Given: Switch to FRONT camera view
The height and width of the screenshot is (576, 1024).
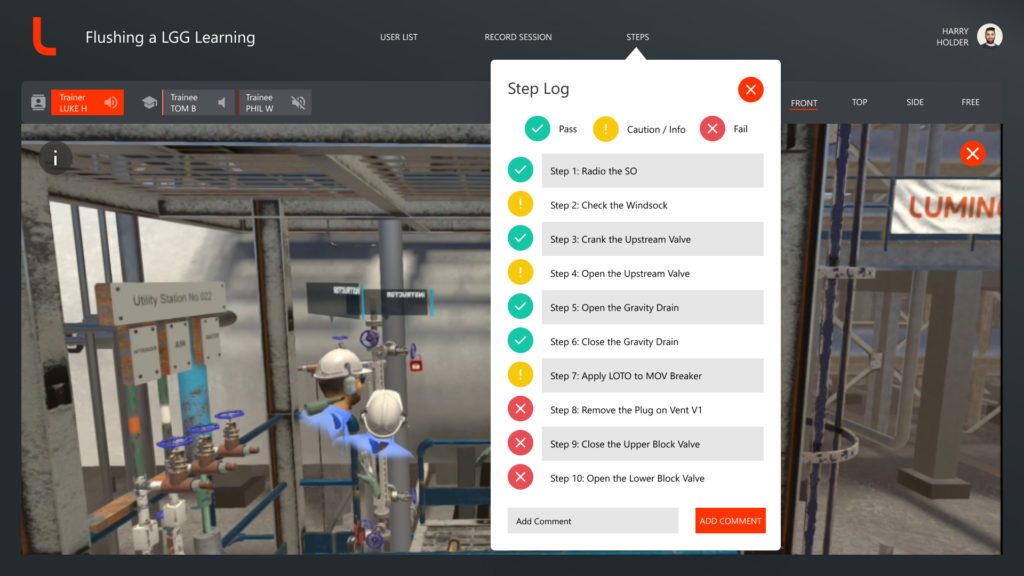Looking at the screenshot, I should coord(804,103).
